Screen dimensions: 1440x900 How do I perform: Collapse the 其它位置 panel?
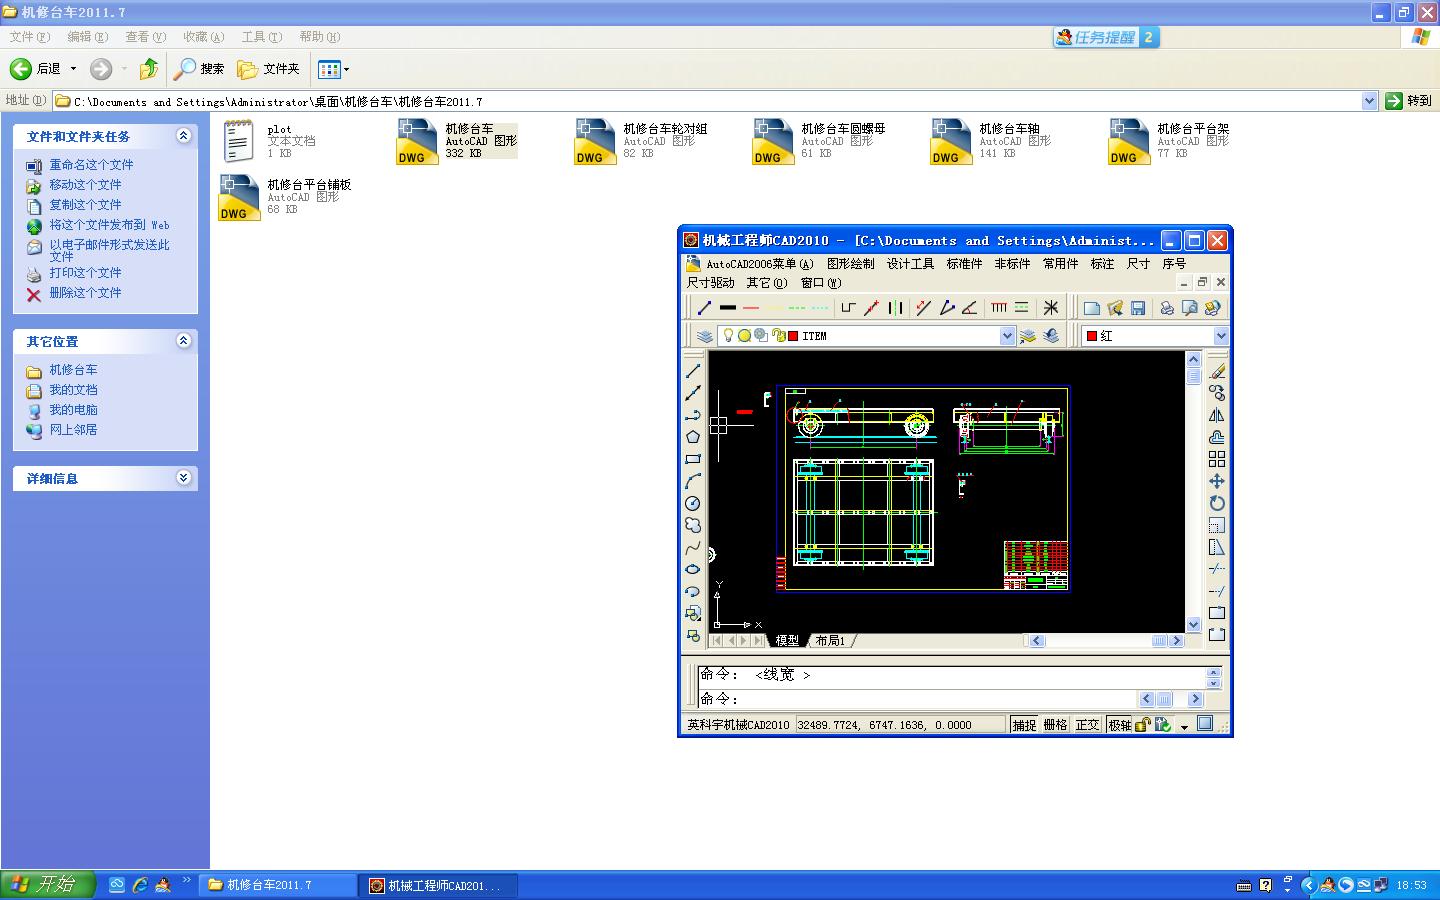[x=183, y=341]
